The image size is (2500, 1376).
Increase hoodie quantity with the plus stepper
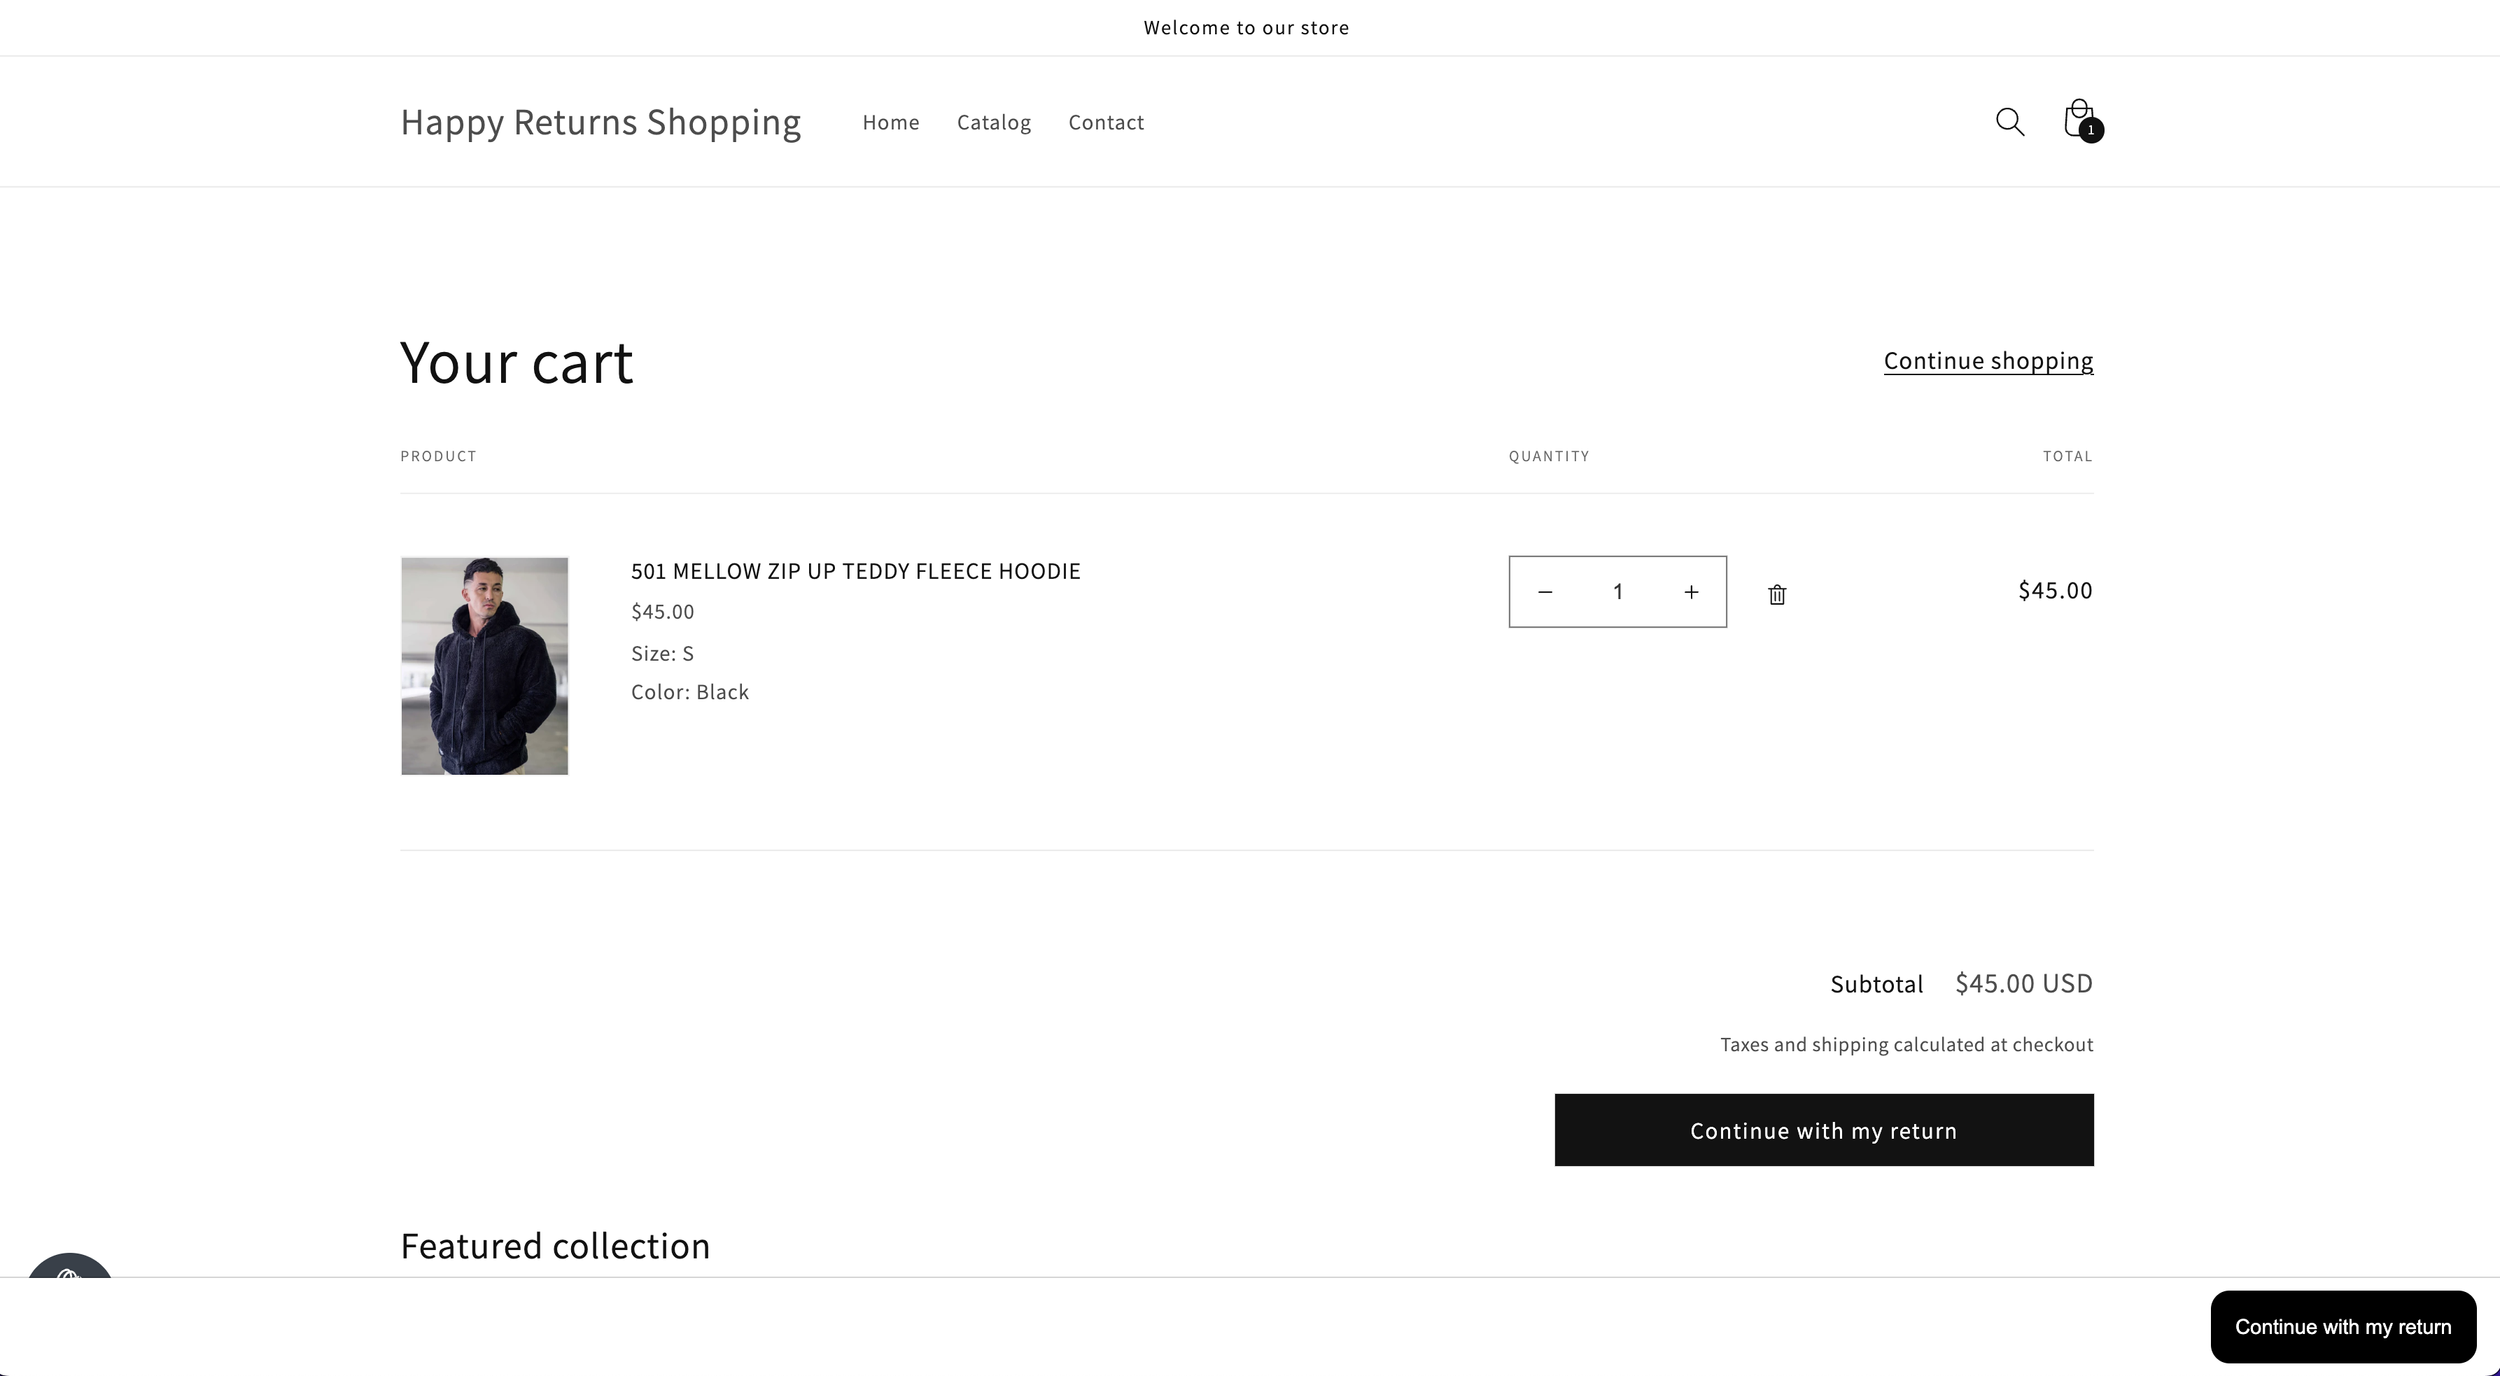click(1692, 591)
